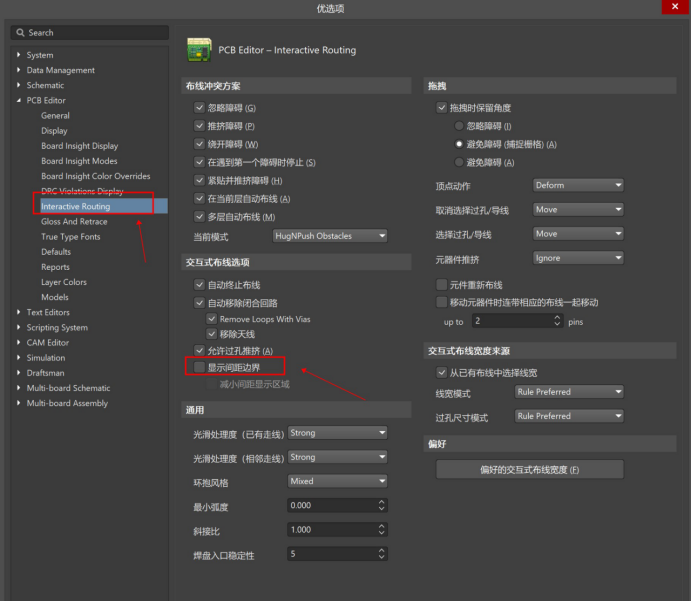The height and width of the screenshot is (602, 692).
Task: Open the 线宽模式 Rule Preferred dropdown
Action: [569, 392]
